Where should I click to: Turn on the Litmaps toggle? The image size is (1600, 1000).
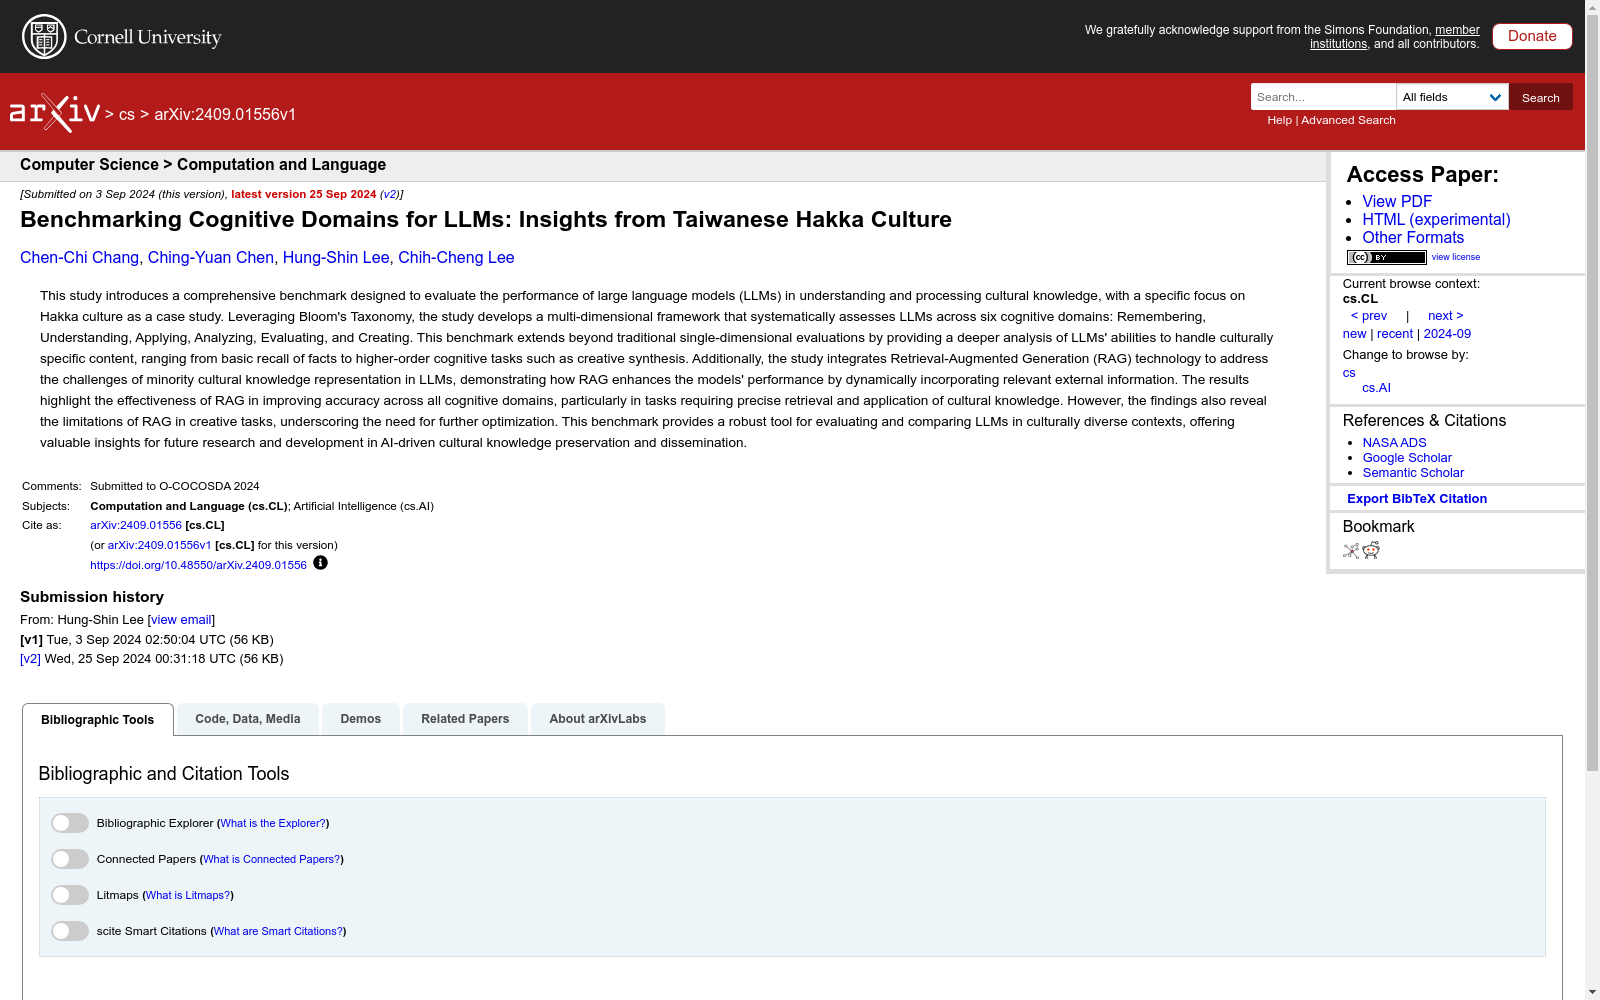tap(70, 895)
